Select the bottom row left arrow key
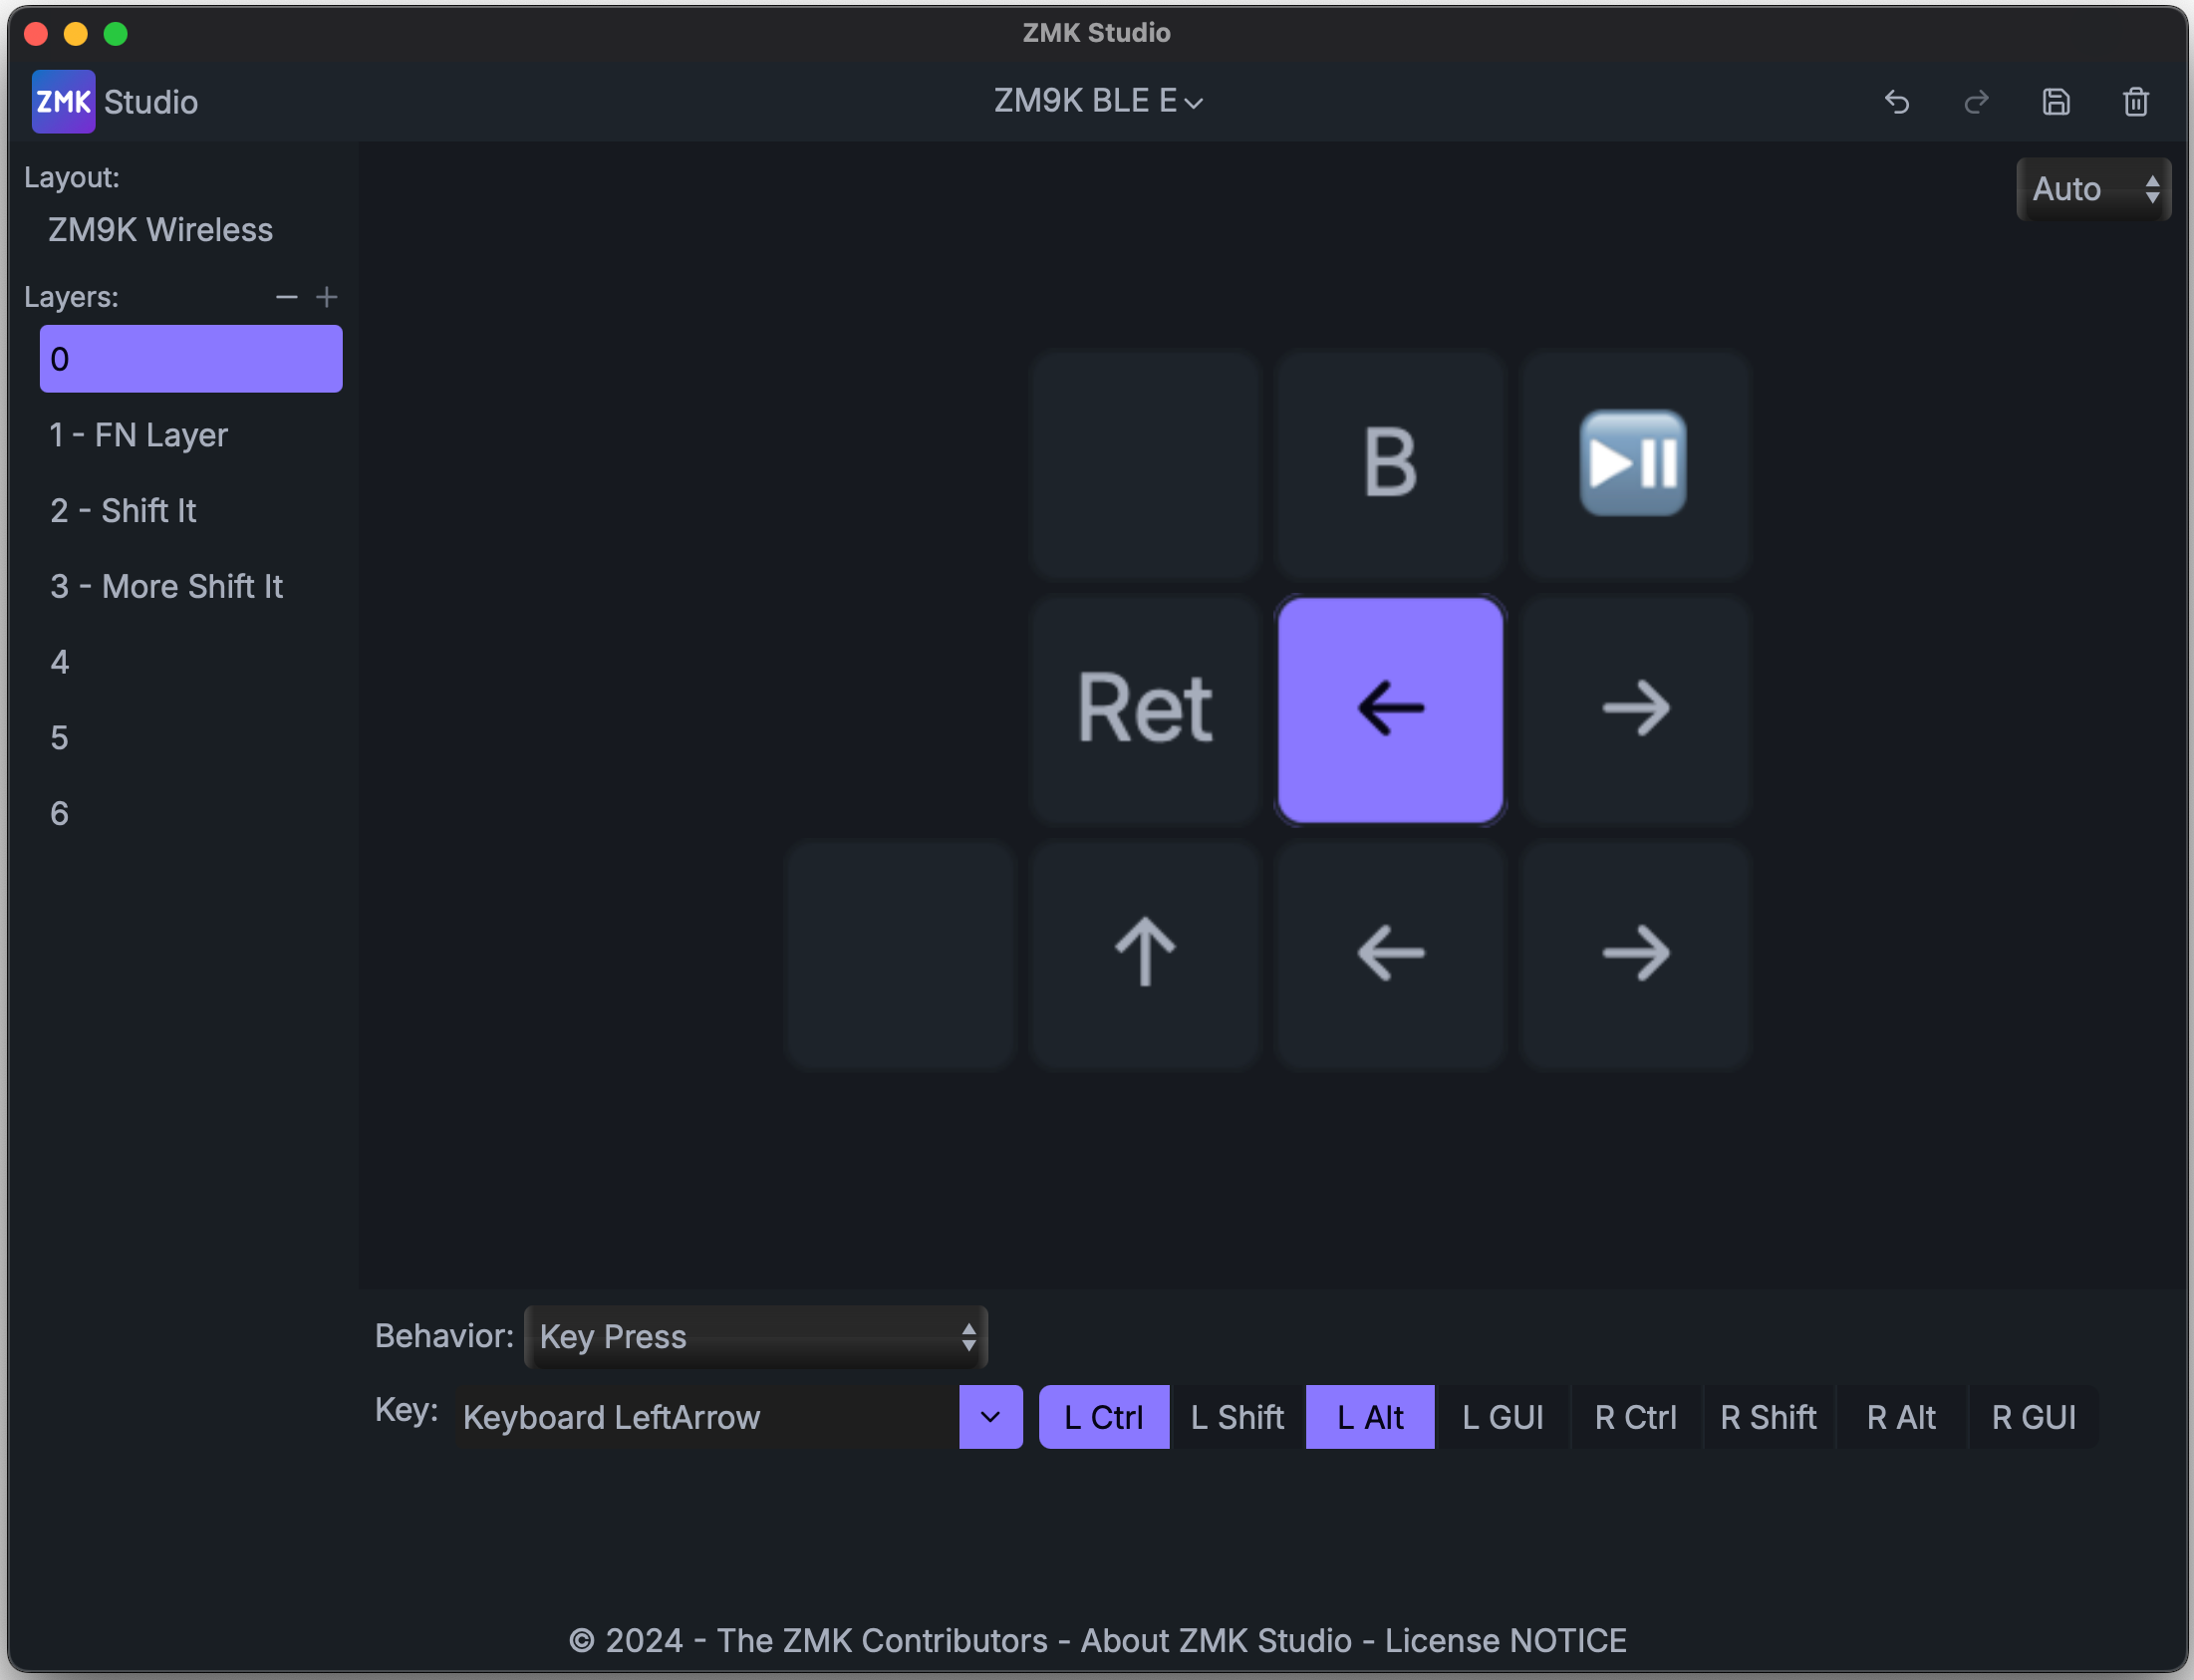The width and height of the screenshot is (2194, 1680). pos(1390,953)
